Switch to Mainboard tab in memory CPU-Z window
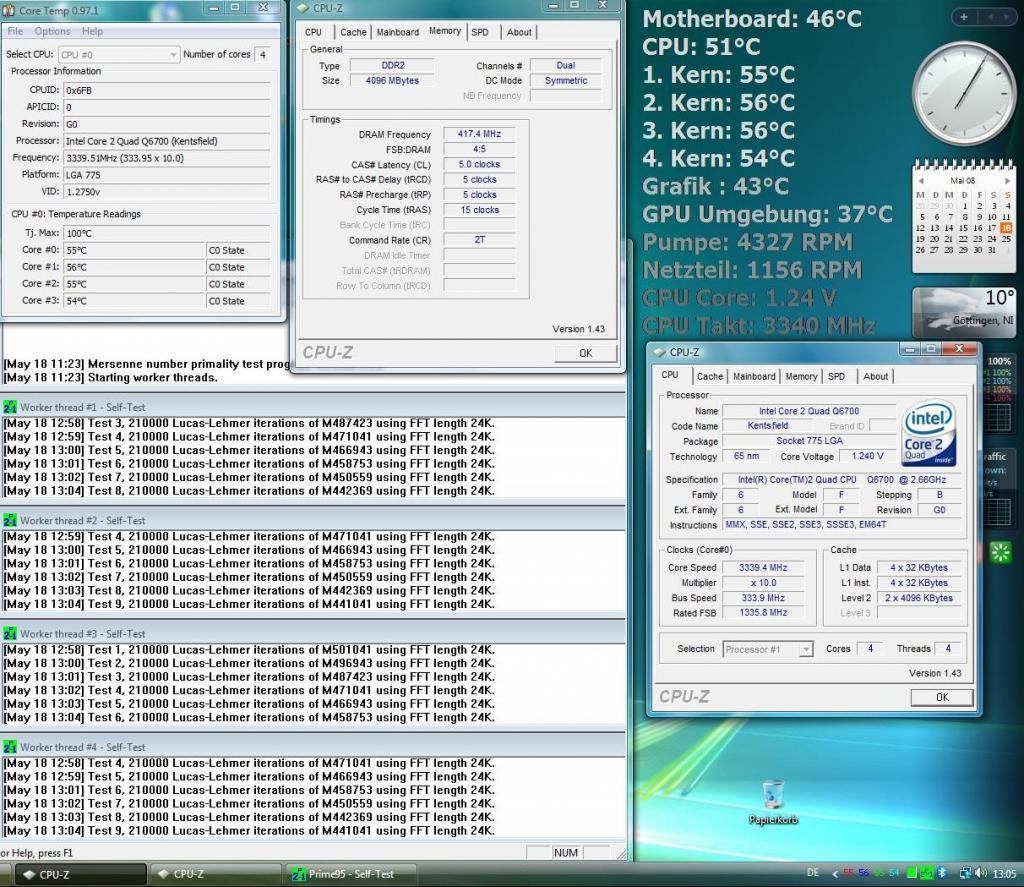Screen dimensions: 1024x887 tap(398, 32)
